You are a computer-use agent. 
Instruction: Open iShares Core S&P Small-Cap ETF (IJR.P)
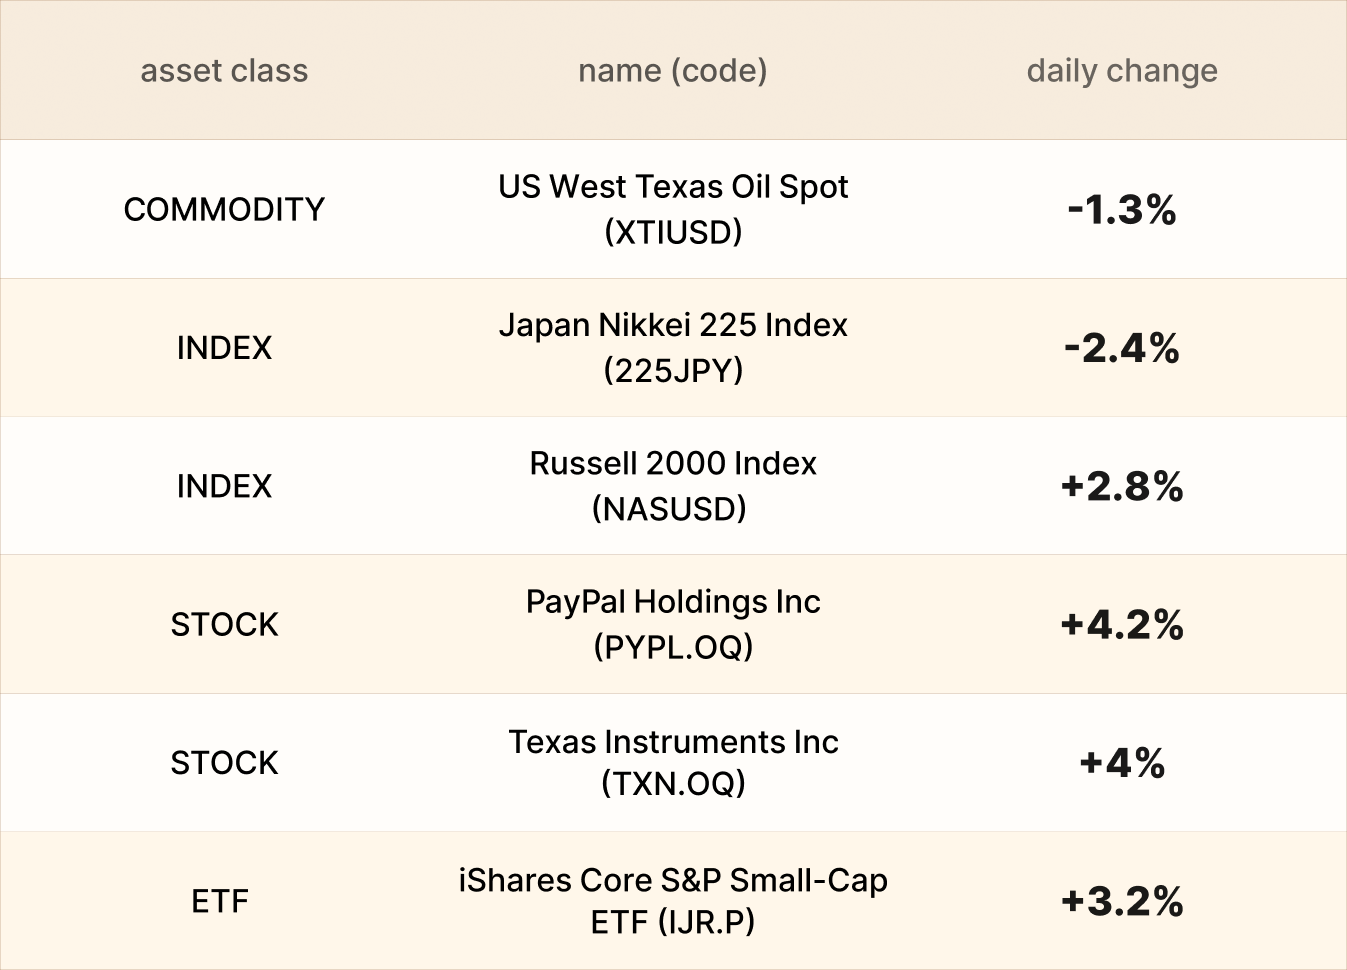[x=672, y=900]
